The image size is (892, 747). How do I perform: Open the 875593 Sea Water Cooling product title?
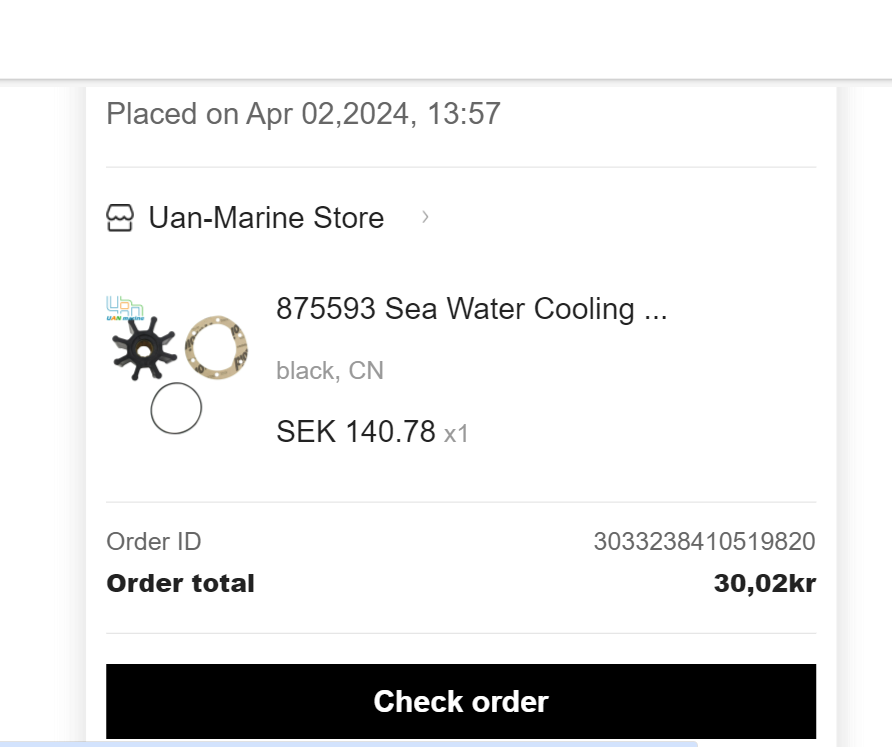[x=455, y=310]
